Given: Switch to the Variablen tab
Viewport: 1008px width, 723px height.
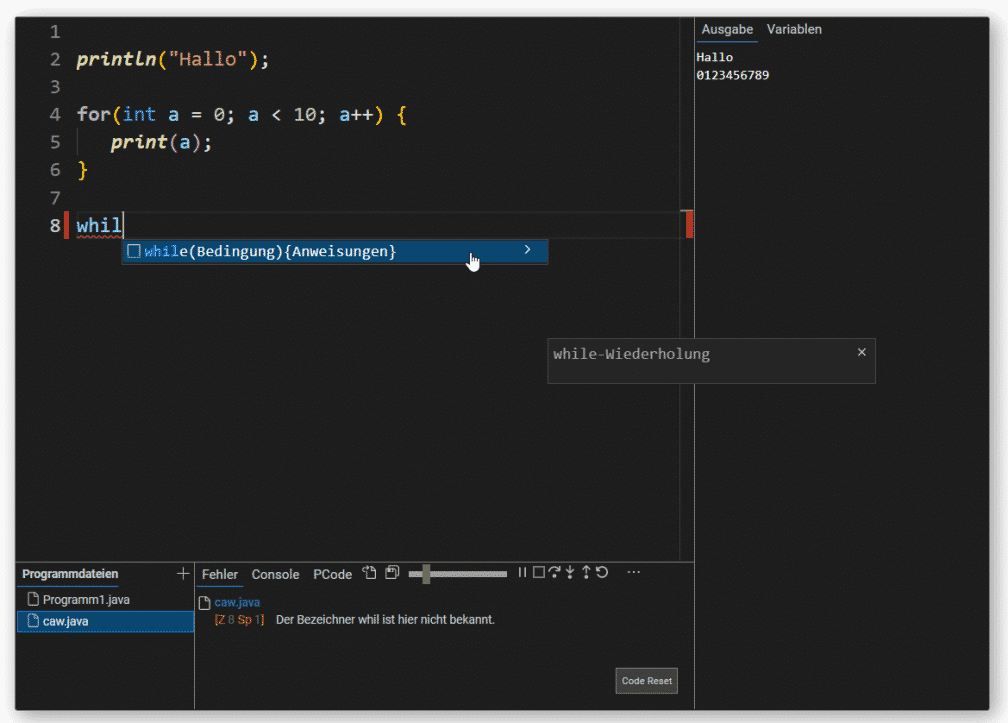Looking at the screenshot, I should (794, 30).
